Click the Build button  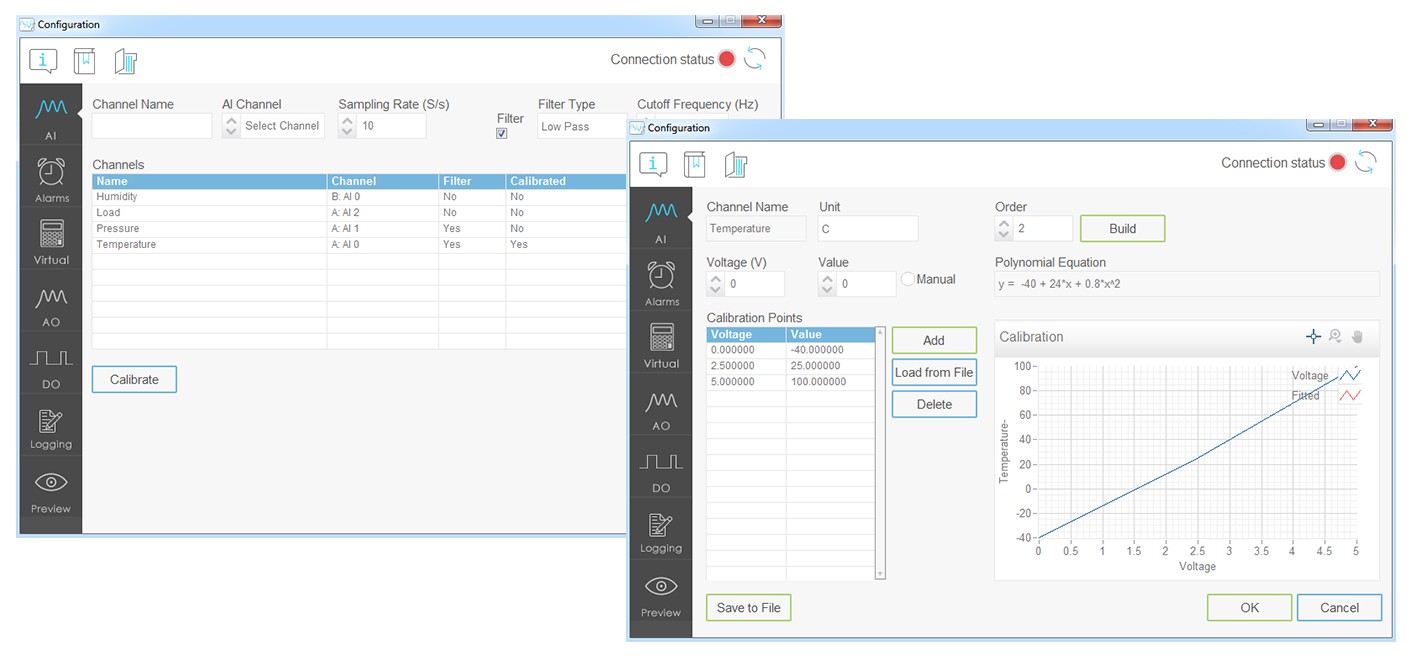(1122, 229)
